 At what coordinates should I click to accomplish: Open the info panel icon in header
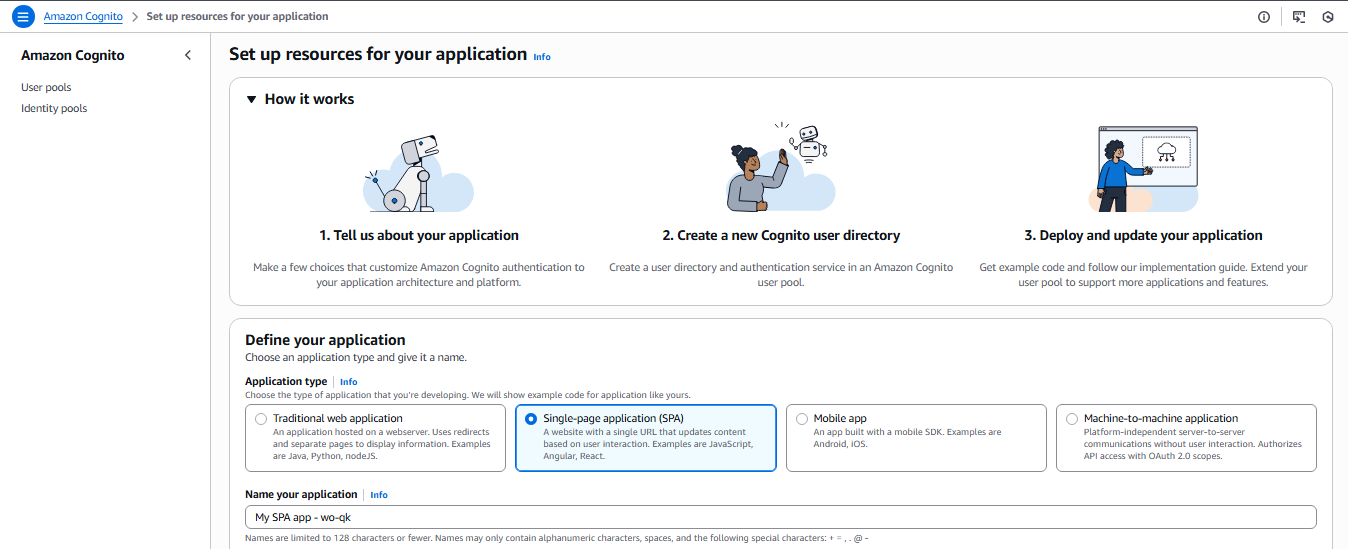(x=1264, y=17)
